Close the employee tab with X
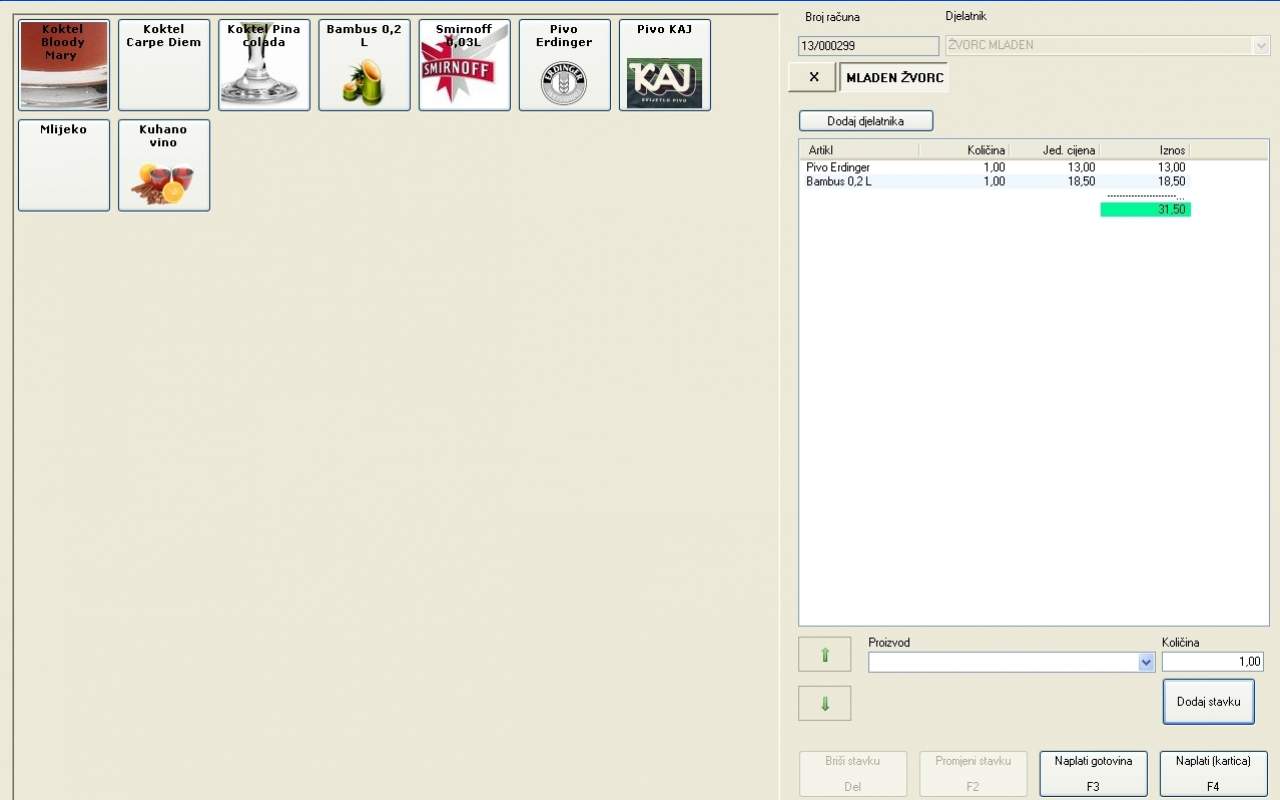The image size is (1280, 800). pyautogui.click(x=813, y=78)
